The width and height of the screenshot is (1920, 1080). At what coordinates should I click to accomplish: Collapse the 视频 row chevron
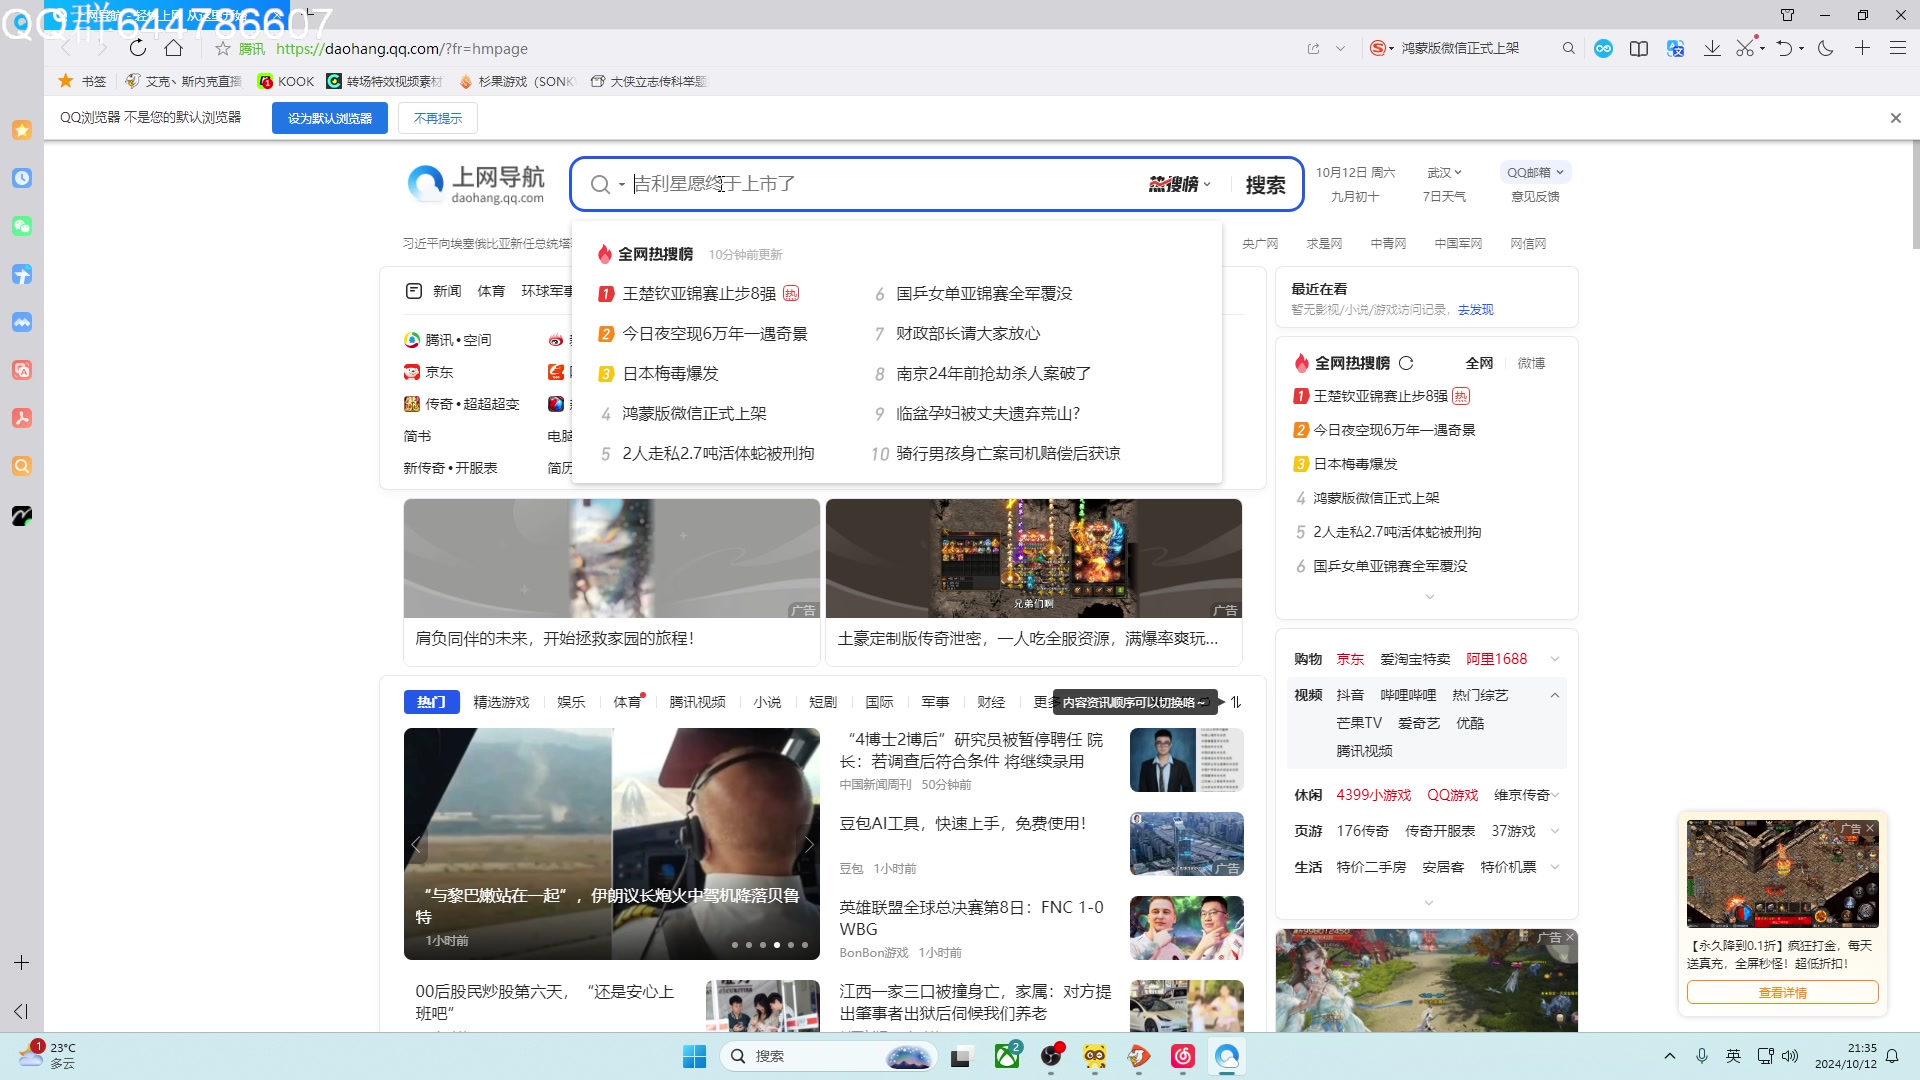coord(1555,695)
